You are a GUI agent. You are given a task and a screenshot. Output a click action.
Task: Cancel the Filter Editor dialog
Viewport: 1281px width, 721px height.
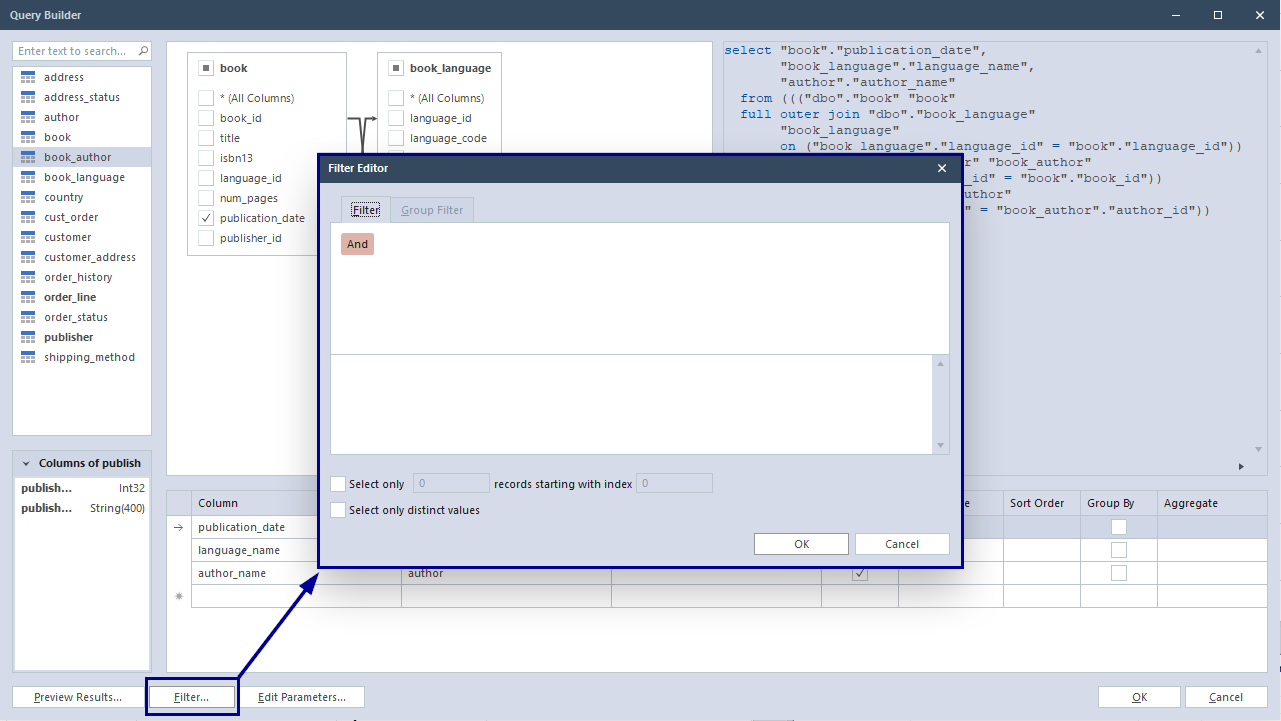point(902,544)
